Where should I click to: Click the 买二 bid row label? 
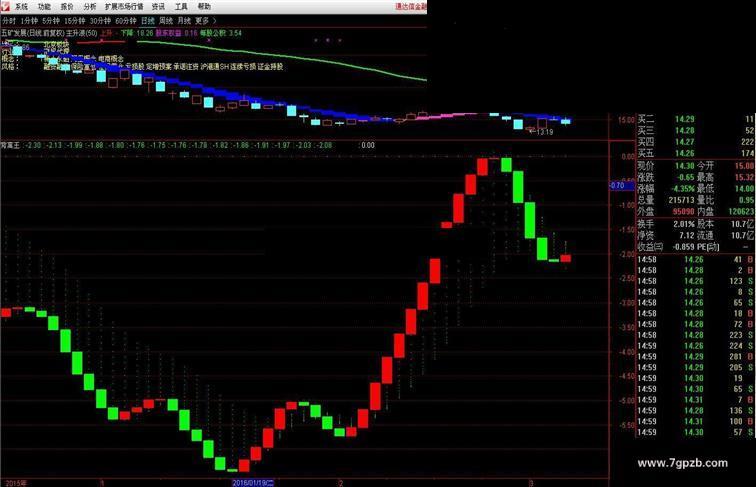tap(646, 119)
